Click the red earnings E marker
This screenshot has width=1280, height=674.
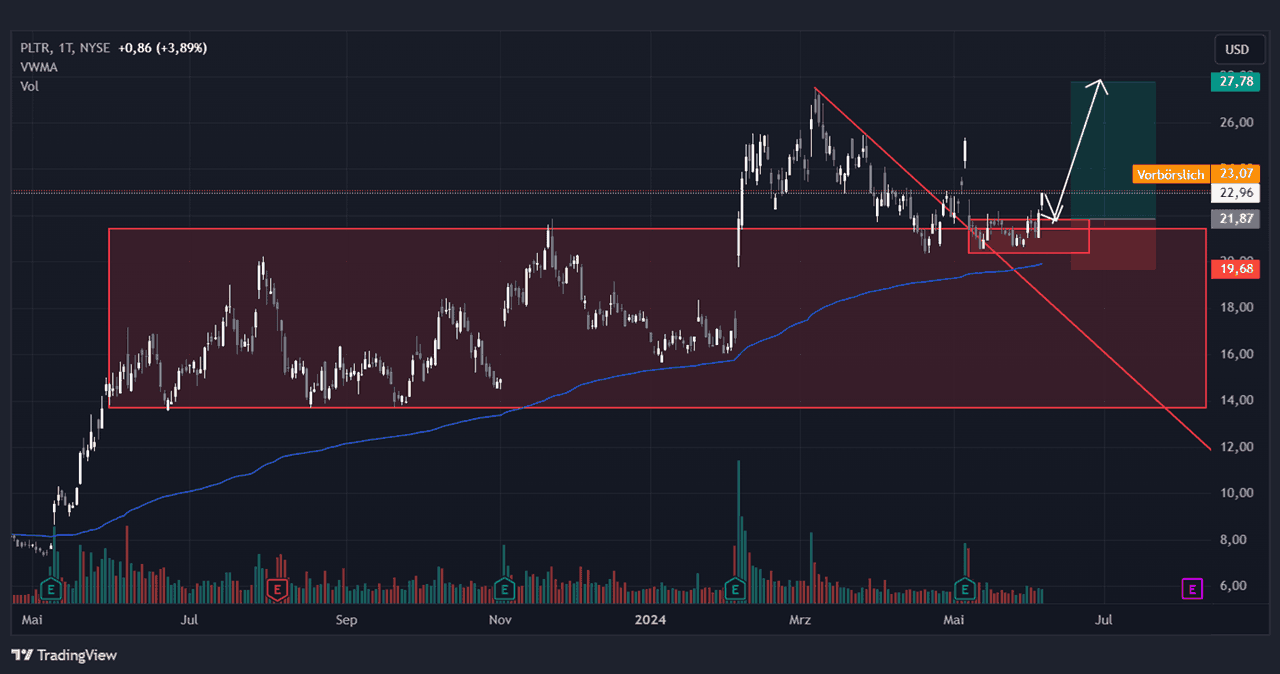coord(277,590)
